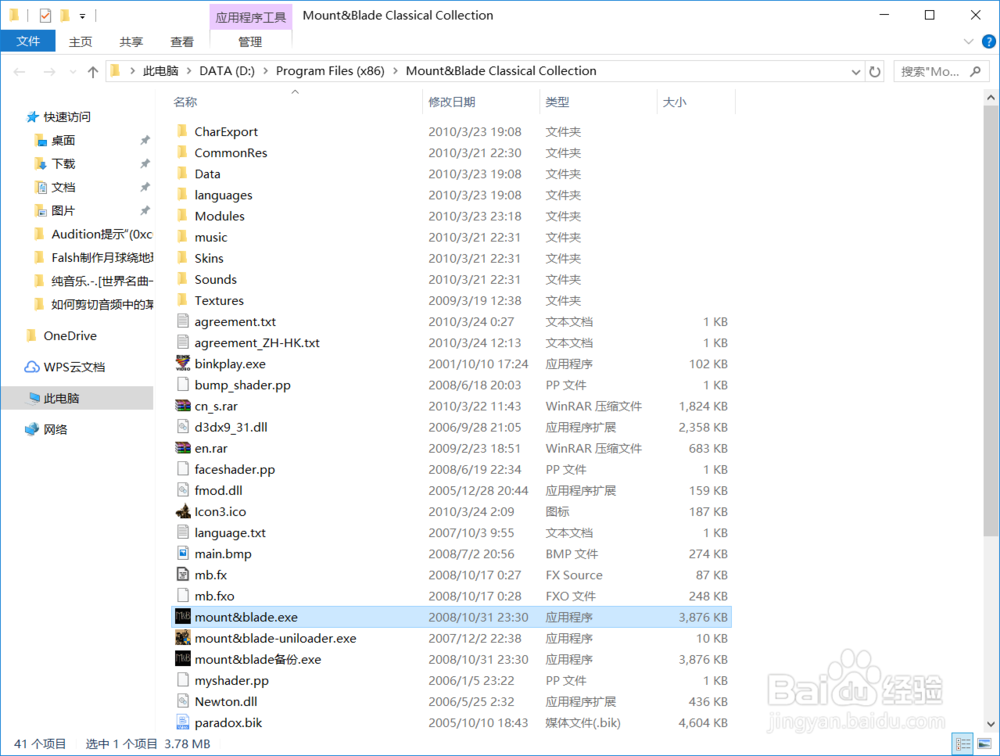Sort files by 名称 column

[x=185, y=102]
